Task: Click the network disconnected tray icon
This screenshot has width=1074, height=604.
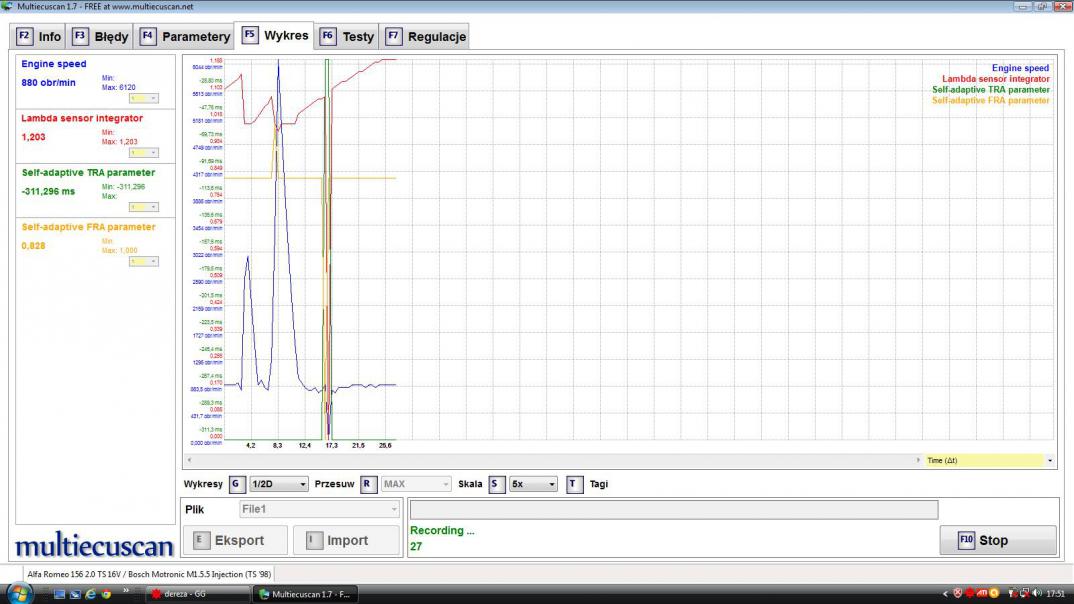Action: point(1025,594)
